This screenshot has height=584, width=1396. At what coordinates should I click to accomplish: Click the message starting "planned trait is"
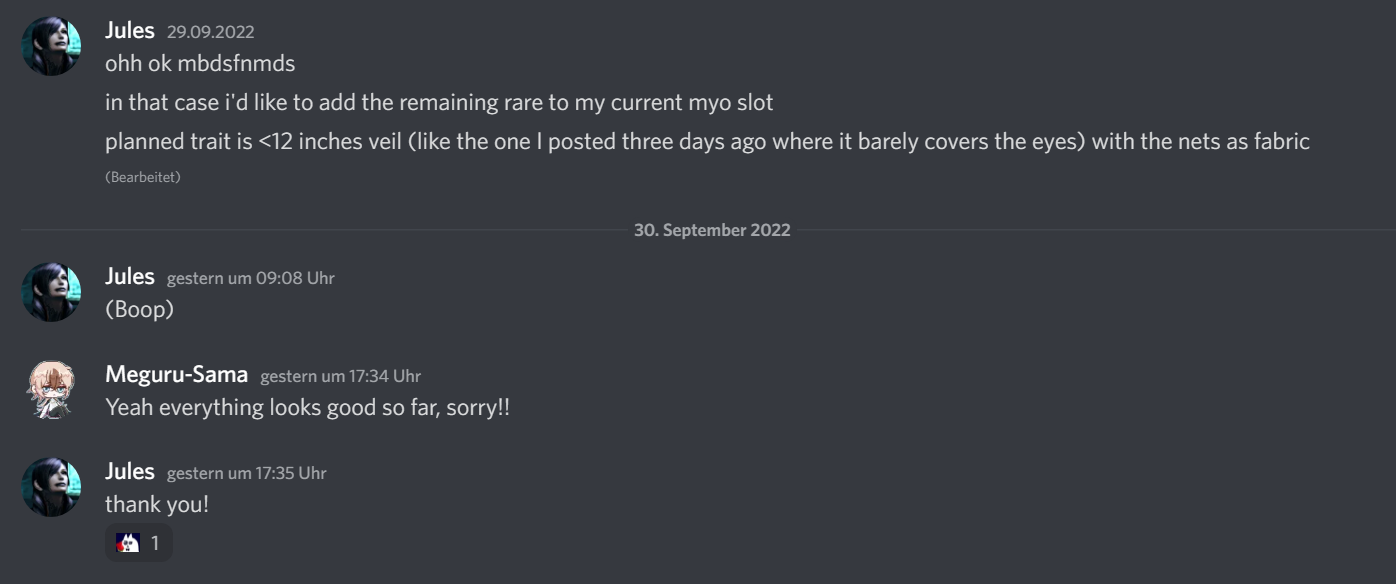click(707, 141)
